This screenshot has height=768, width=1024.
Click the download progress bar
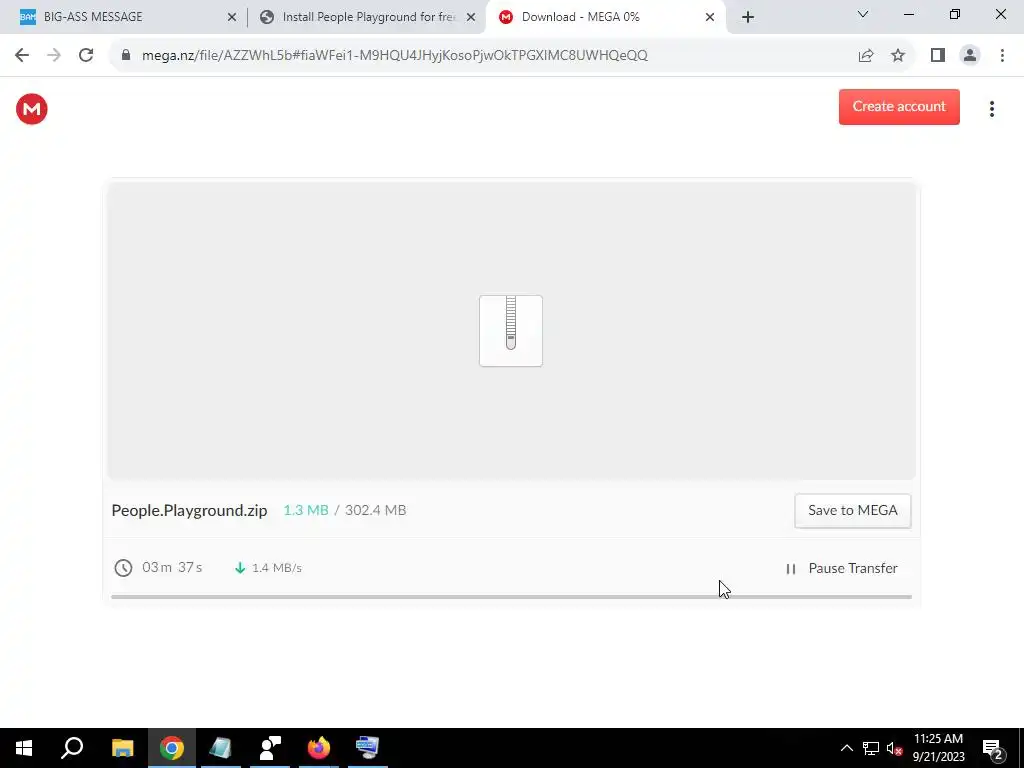click(511, 597)
